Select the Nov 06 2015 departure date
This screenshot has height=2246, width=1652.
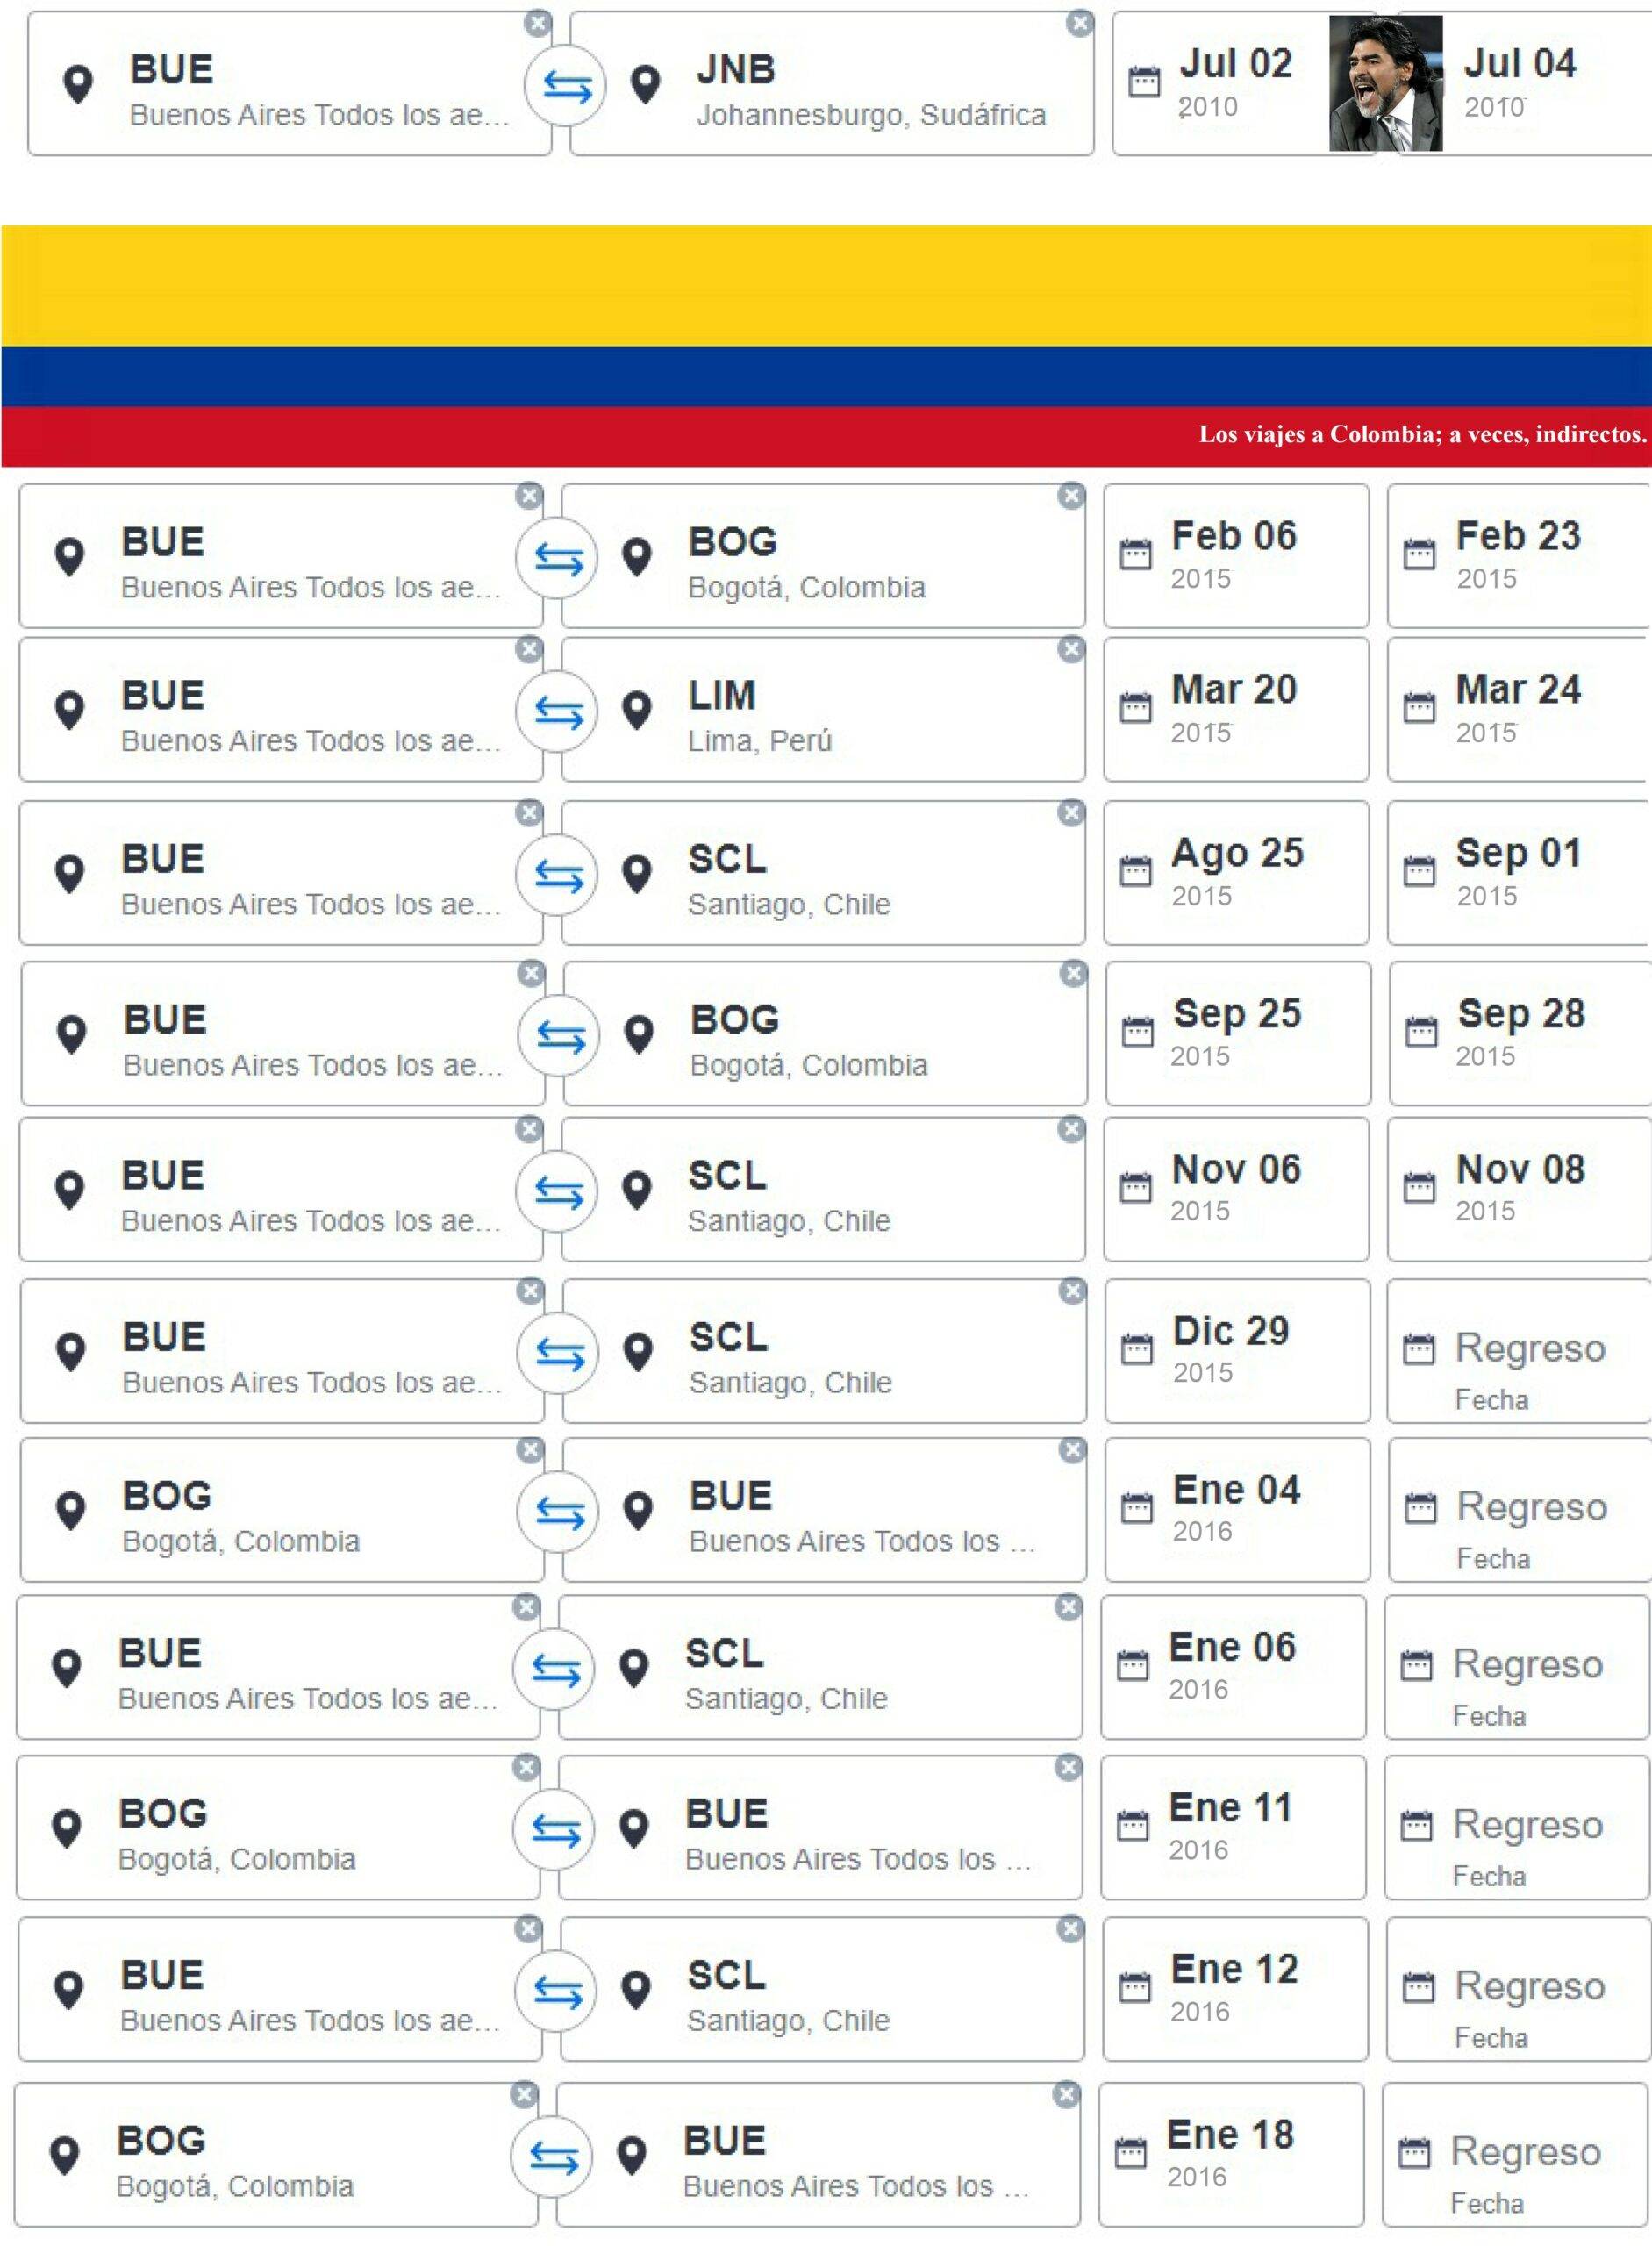(1235, 1188)
